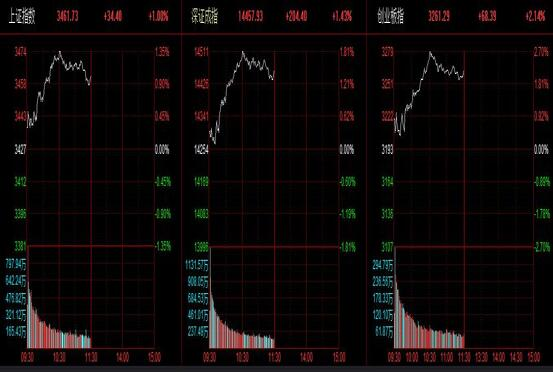
Task: Click the +1.43% change on 深证成指
Action: (342, 17)
